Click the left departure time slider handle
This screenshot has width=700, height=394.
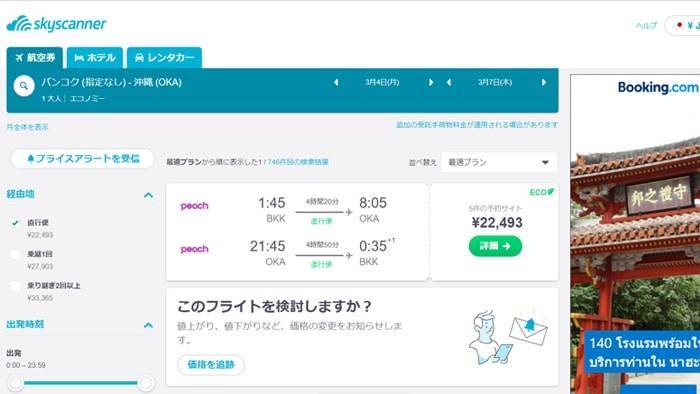pyautogui.click(x=16, y=383)
